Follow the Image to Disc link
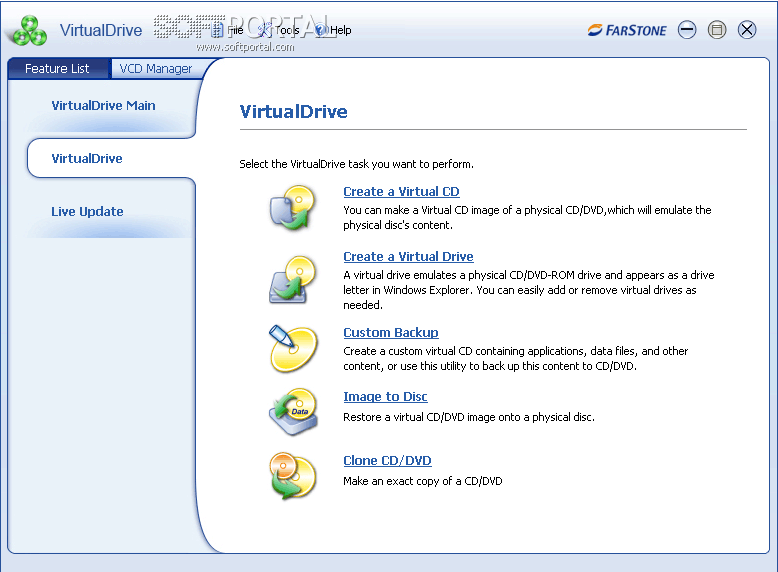The height and width of the screenshot is (572, 778). click(385, 397)
